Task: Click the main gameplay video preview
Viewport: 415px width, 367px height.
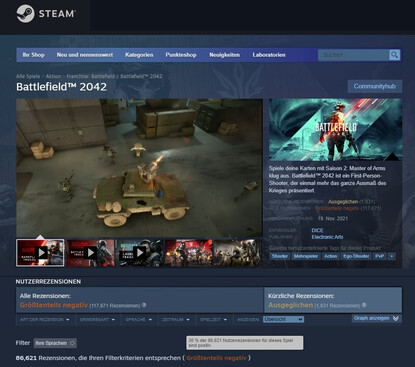Action: (x=139, y=168)
